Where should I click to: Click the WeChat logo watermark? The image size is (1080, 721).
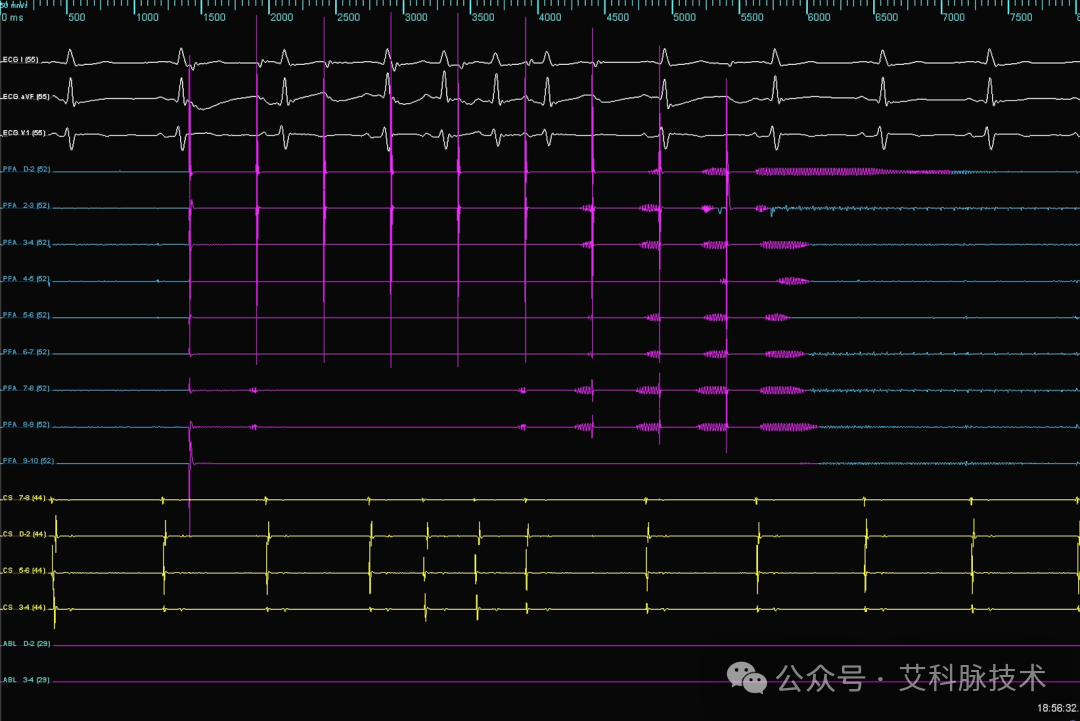[747, 678]
